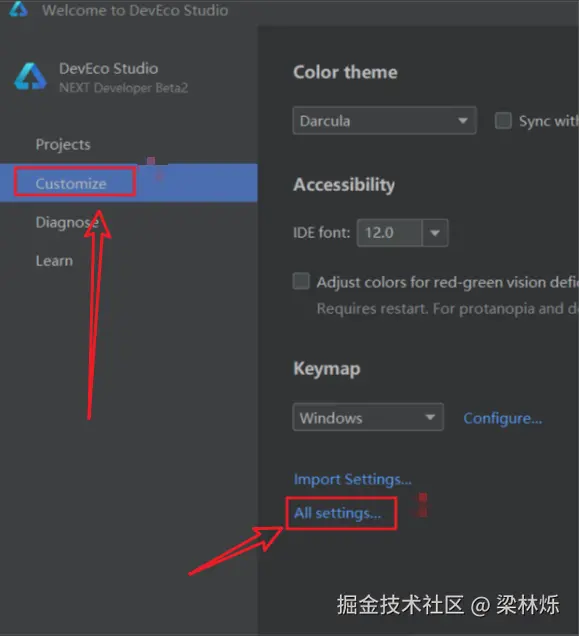Click the Import Settings... link
Screen dimensions: 579x636
pos(353,479)
